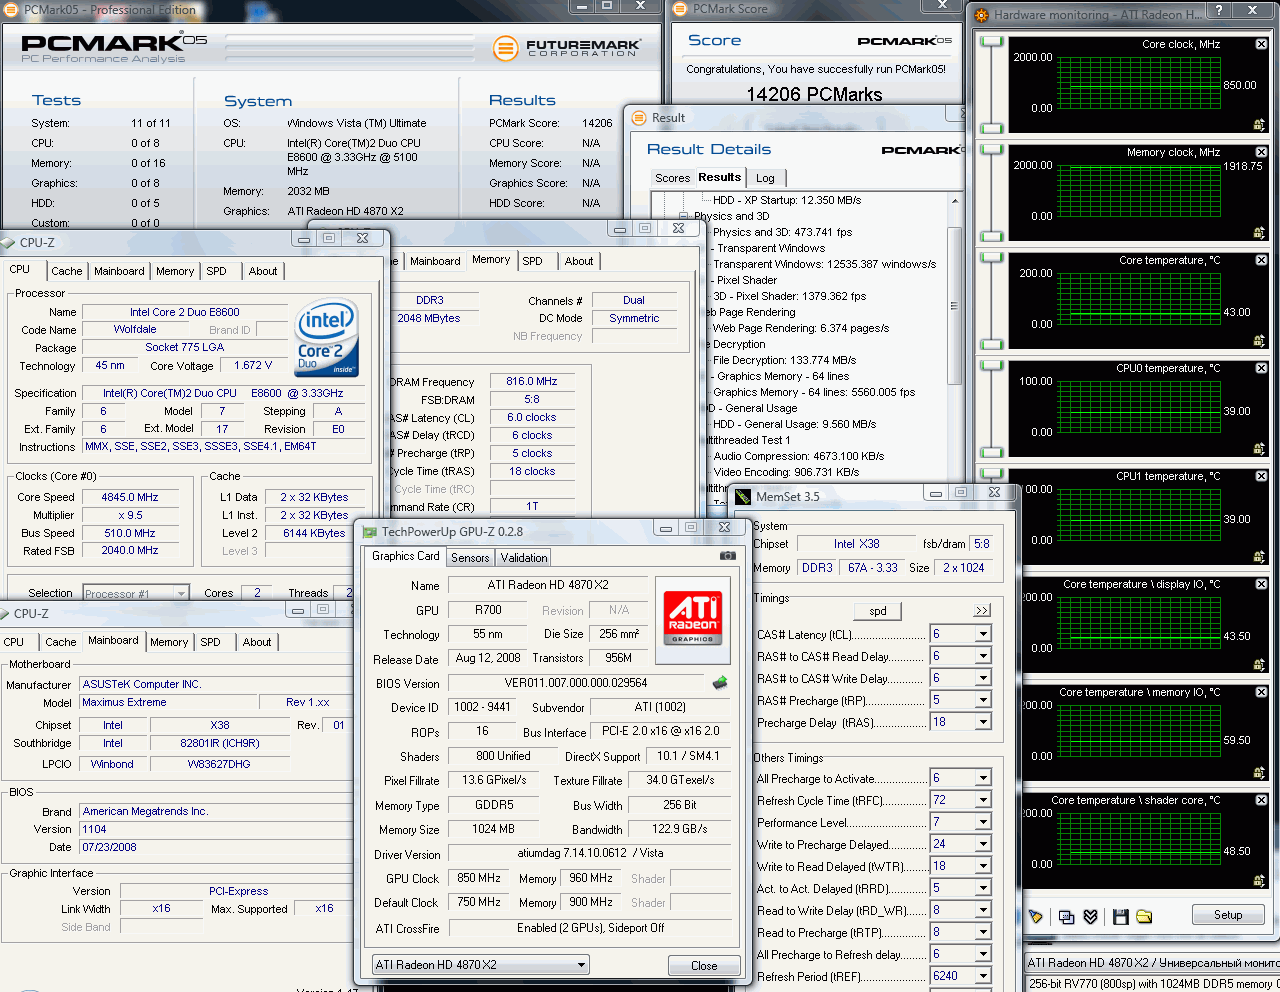Open the RAS# Precharge dropdown in MemSet
This screenshot has width=1280, height=992.
click(983, 700)
